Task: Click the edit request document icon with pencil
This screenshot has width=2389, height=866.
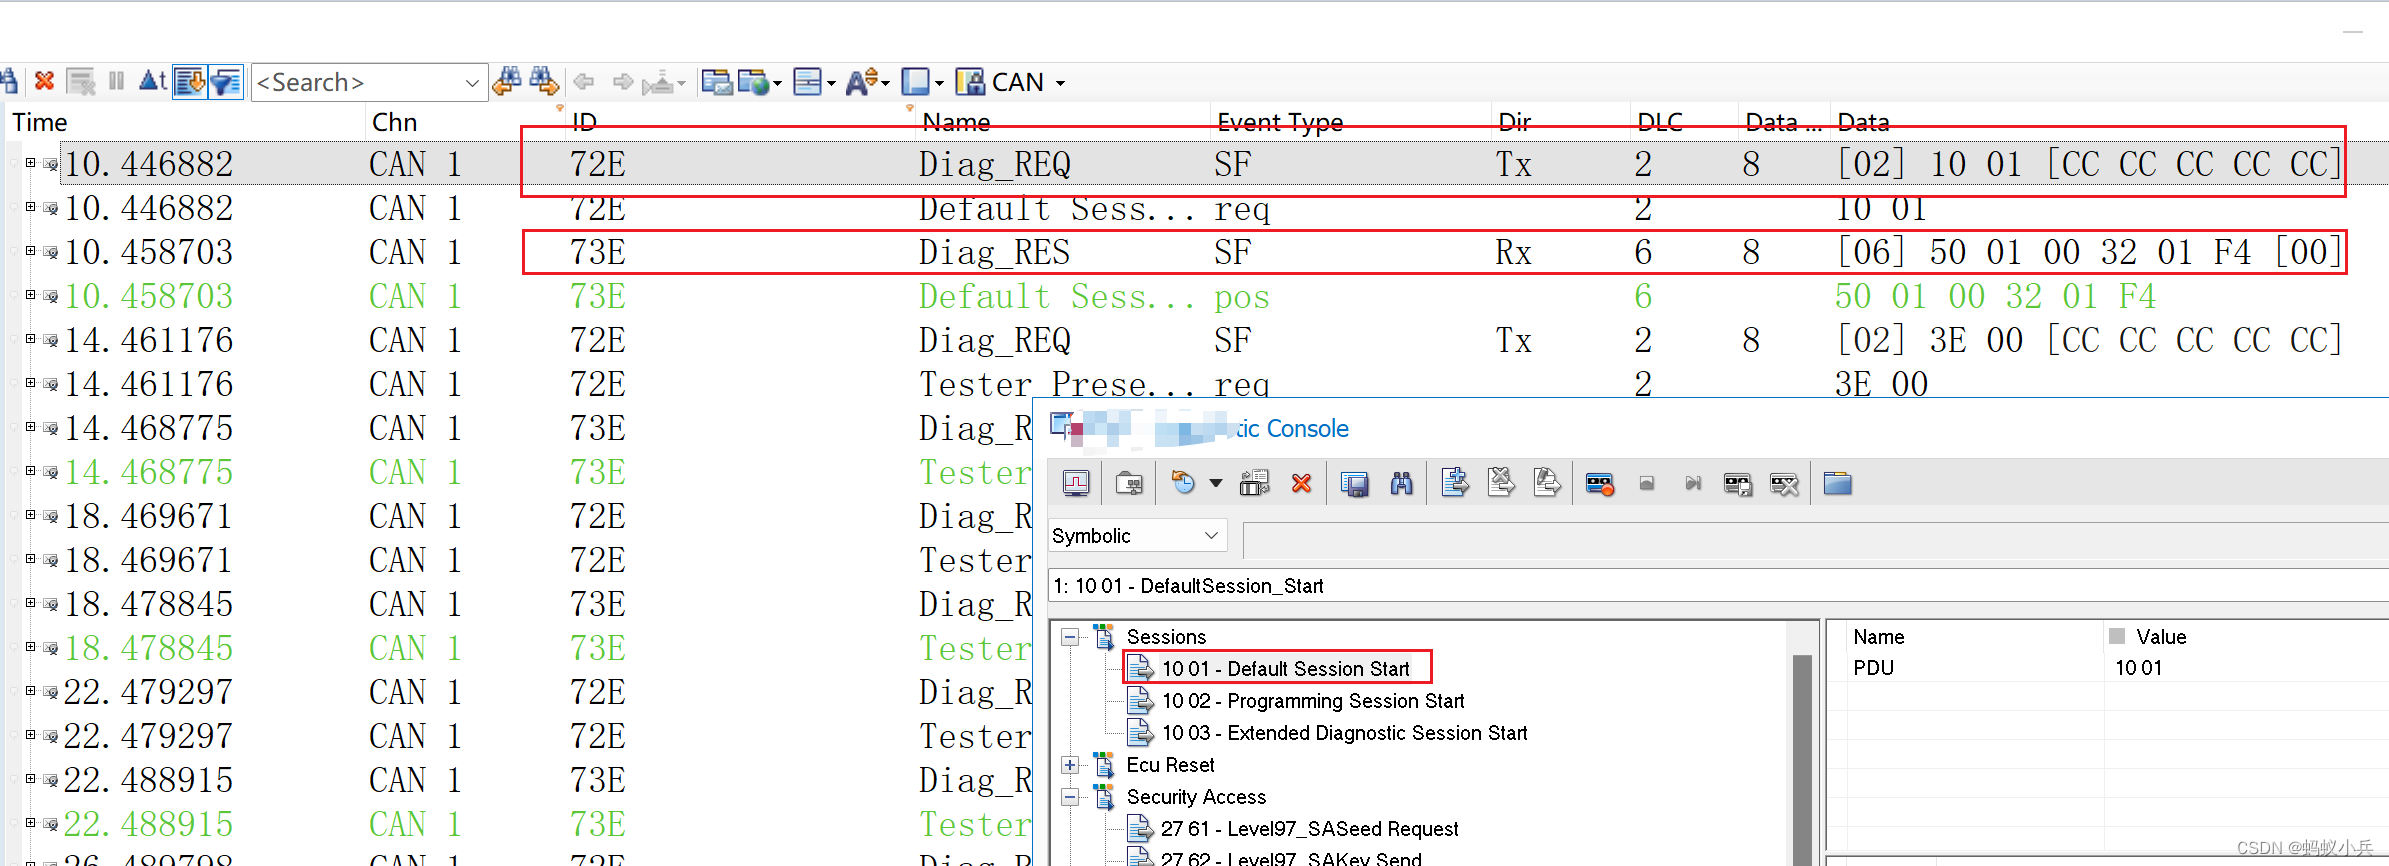Action: pos(1547,483)
